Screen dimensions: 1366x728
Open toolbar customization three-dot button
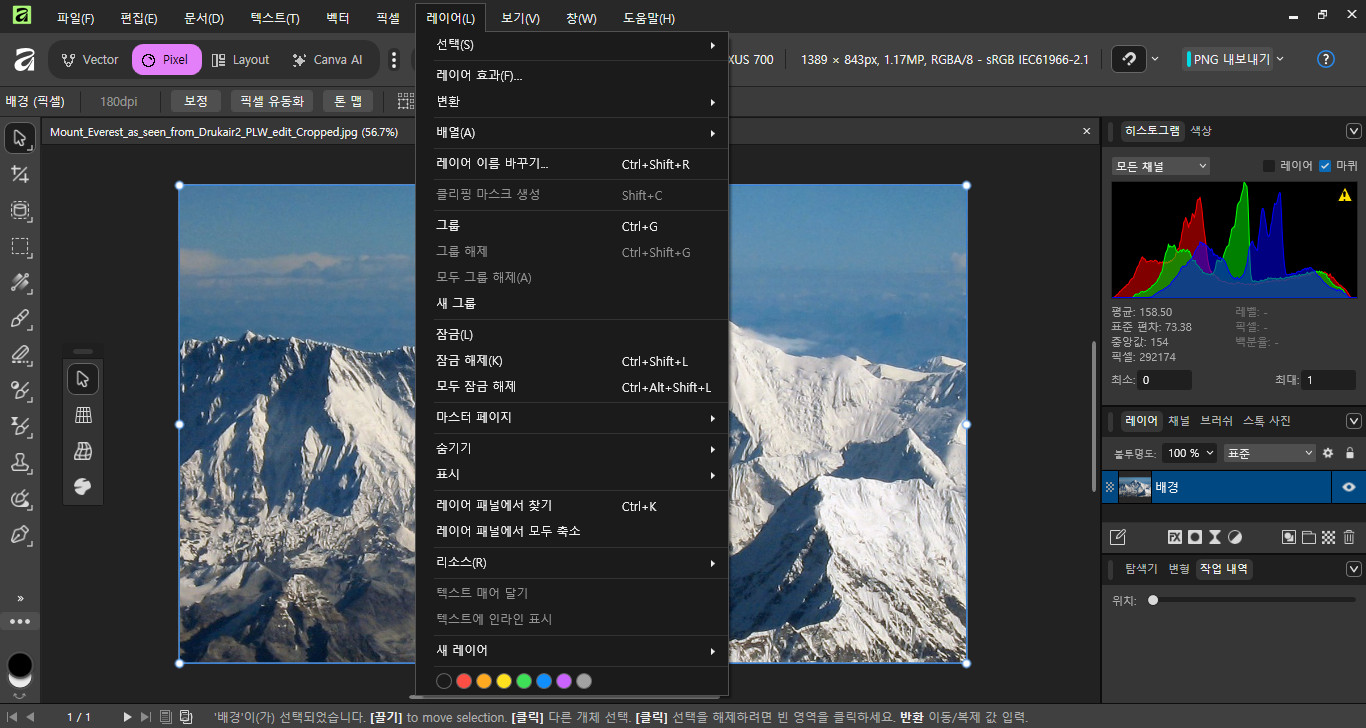click(x=20, y=621)
